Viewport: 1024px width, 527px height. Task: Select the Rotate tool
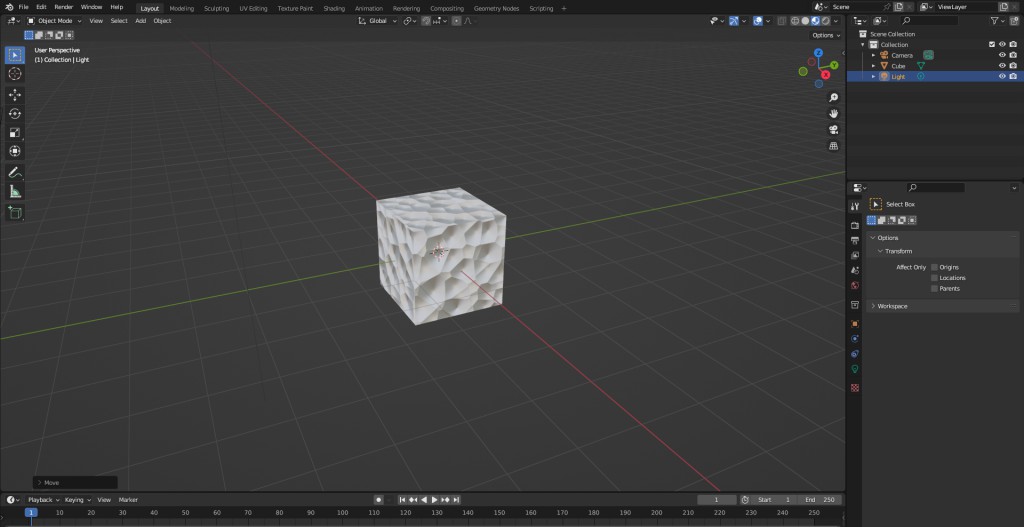pos(15,114)
